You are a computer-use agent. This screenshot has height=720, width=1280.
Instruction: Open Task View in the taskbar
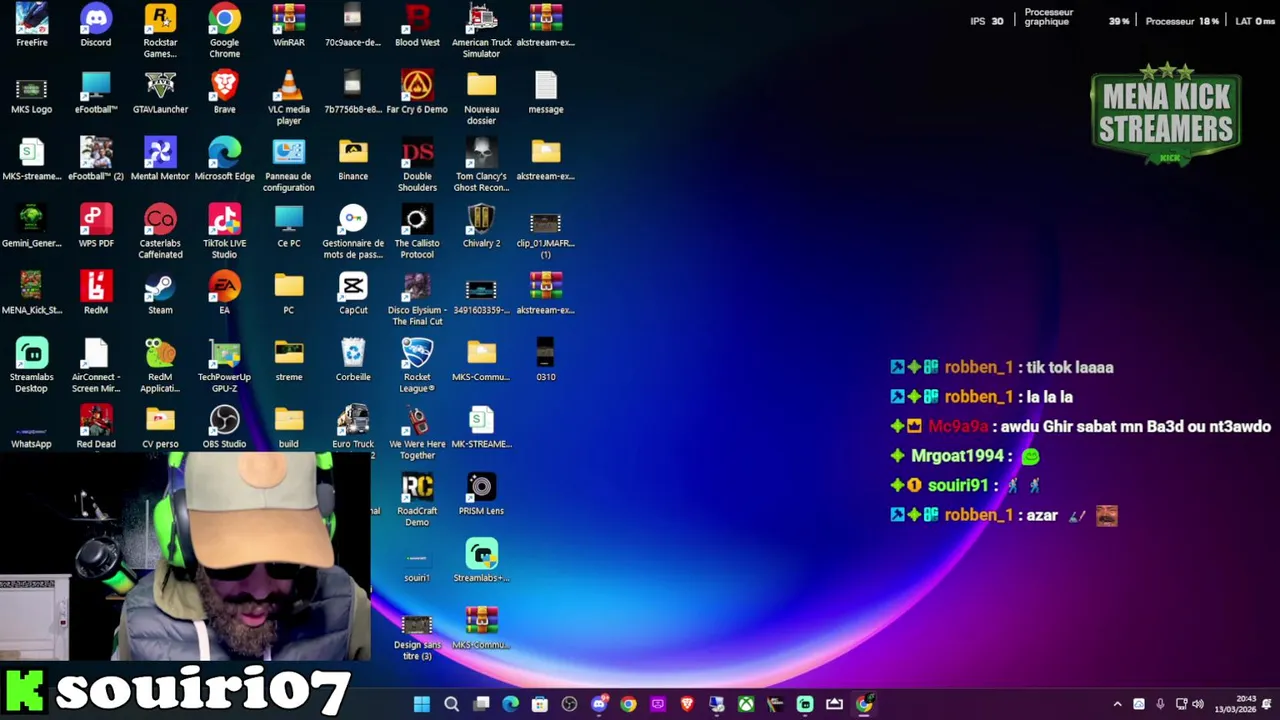pos(481,704)
